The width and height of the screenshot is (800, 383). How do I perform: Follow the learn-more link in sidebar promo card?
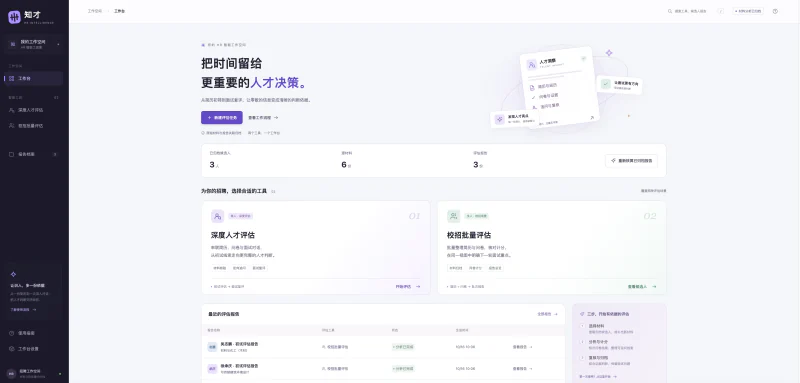tap(23, 310)
